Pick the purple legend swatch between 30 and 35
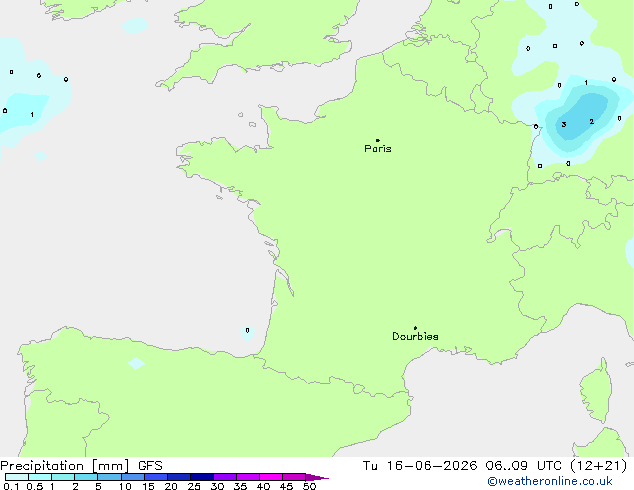This screenshot has height=490, width=634. click(225, 477)
